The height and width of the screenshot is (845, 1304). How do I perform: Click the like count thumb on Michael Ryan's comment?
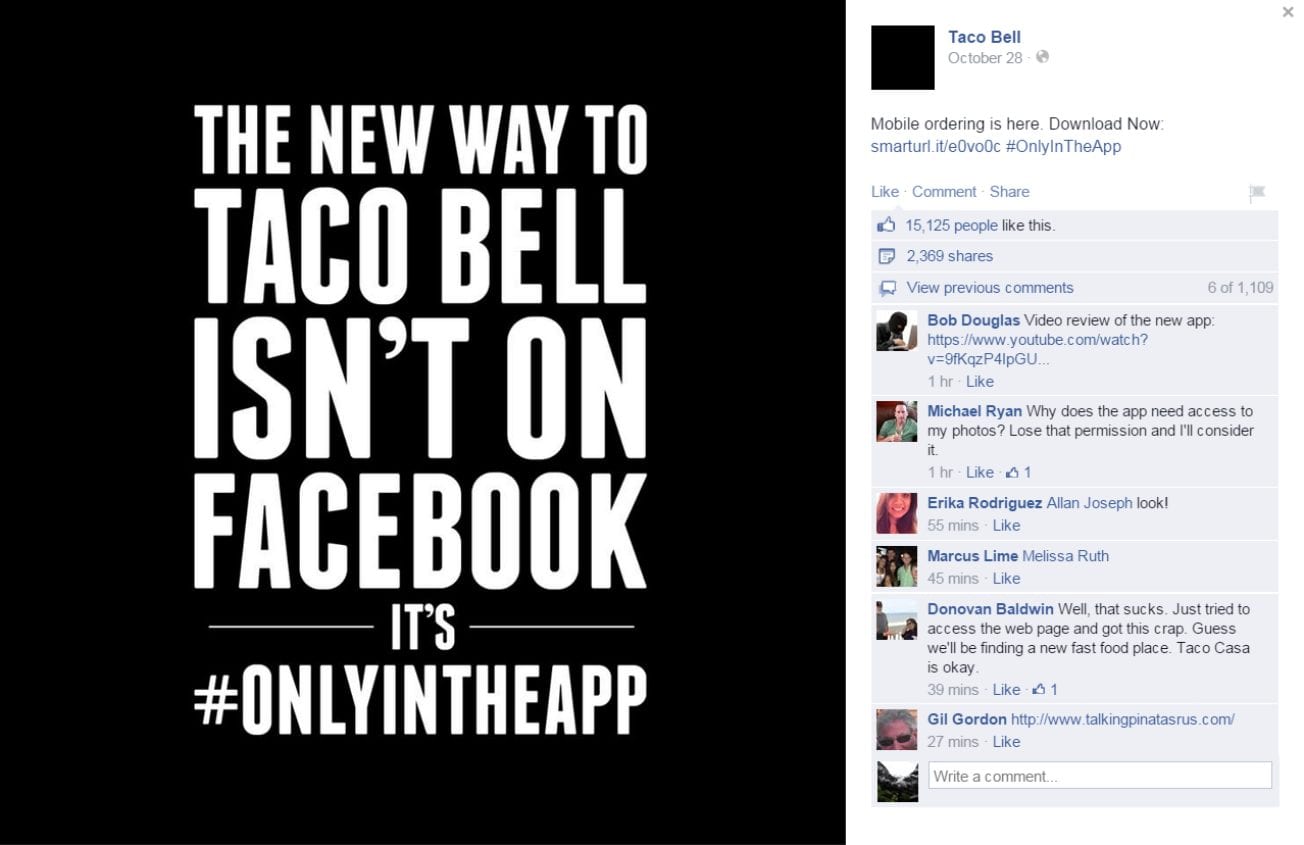[x=1012, y=472]
